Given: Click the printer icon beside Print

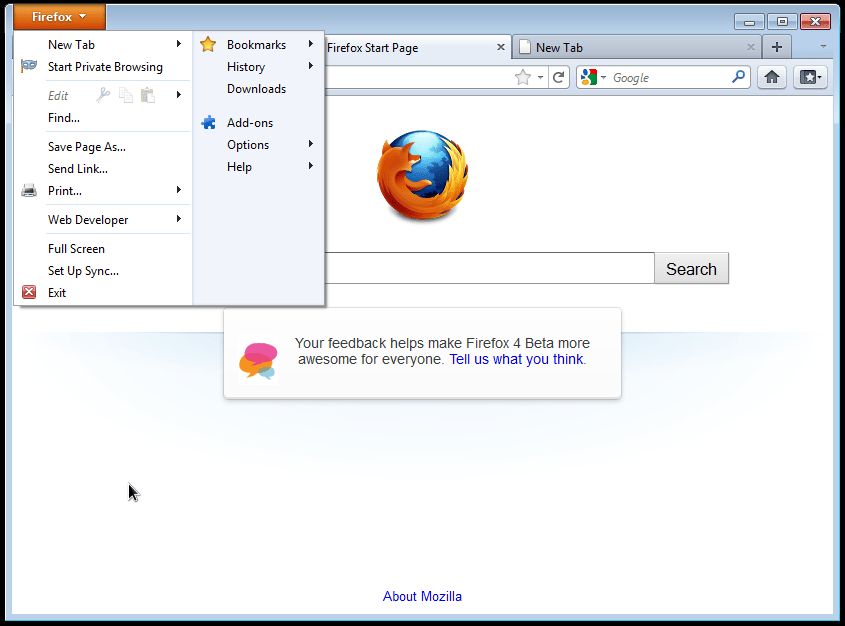Looking at the screenshot, I should pyautogui.click(x=29, y=190).
